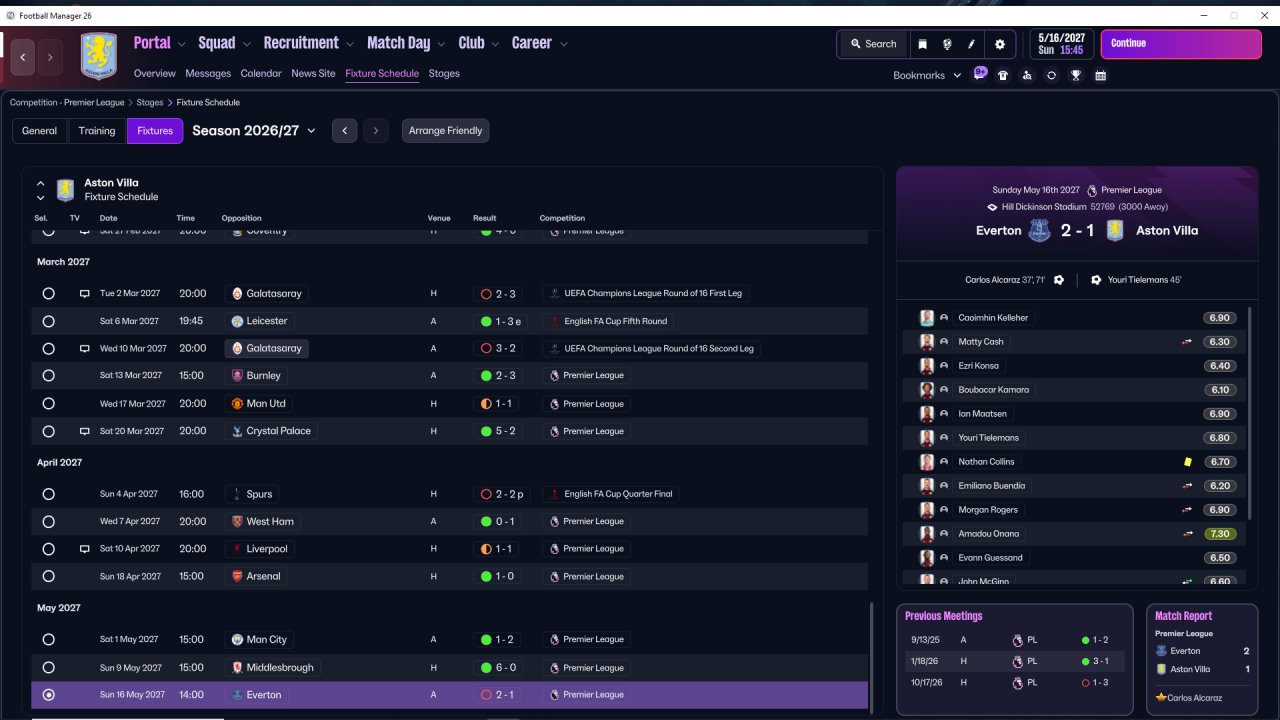1280x720 pixels.
Task: Open the bookmark icon beside Search
Action: point(922,44)
